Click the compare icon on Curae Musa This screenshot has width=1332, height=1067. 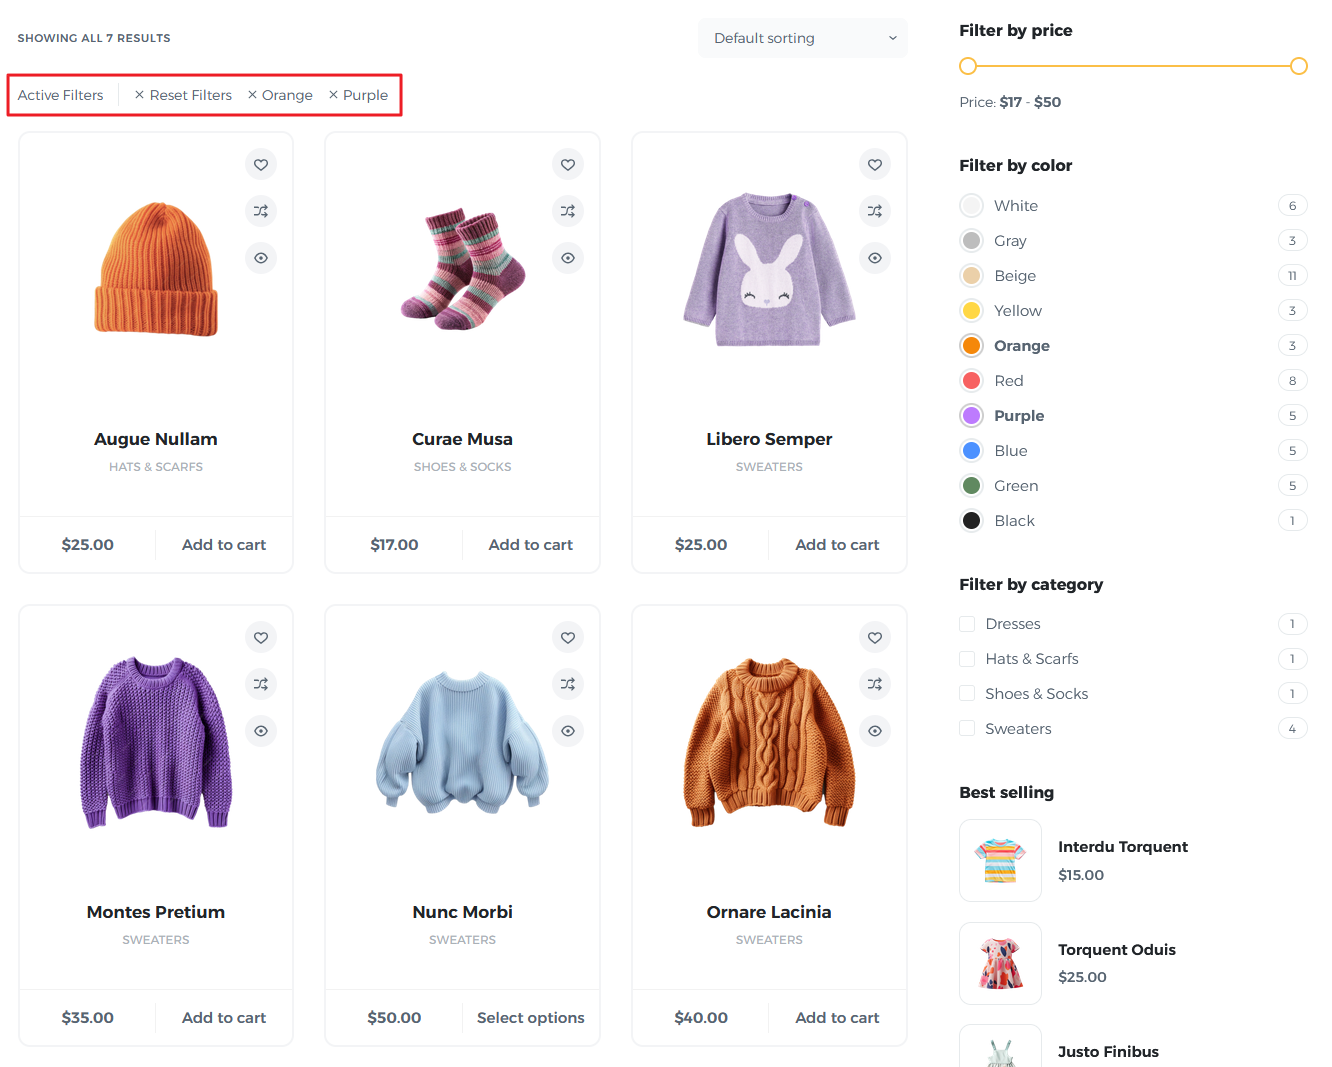[568, 211]
